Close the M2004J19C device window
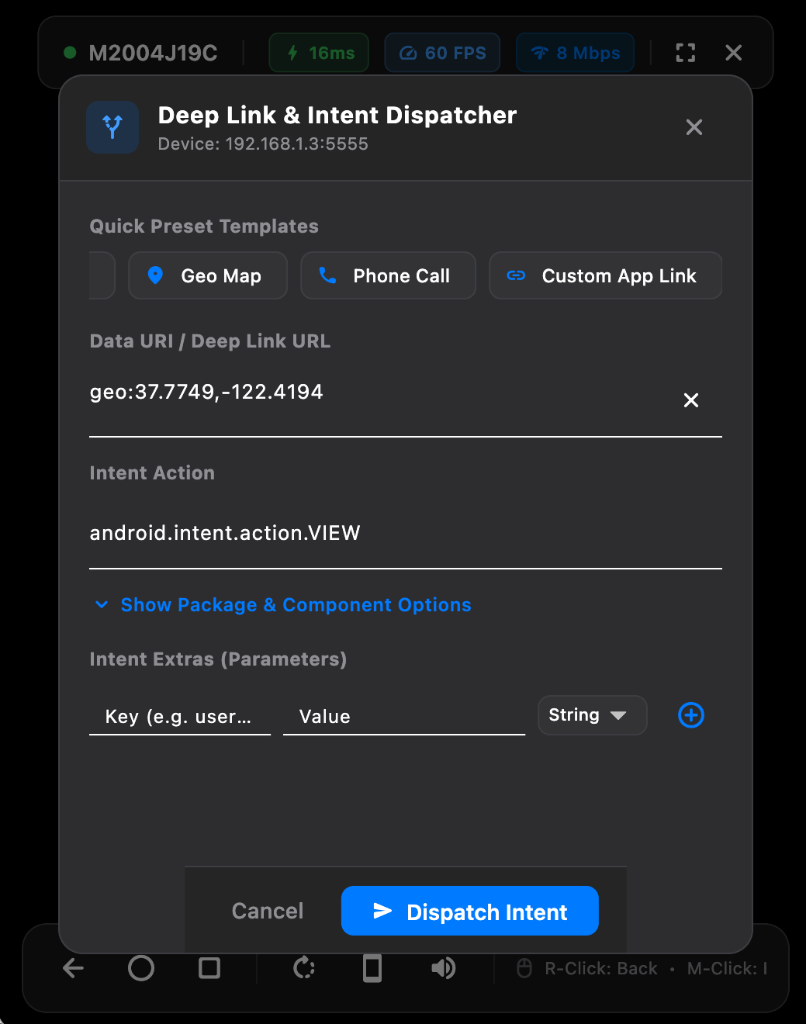The image size is (806, 1024). [733, 53]
